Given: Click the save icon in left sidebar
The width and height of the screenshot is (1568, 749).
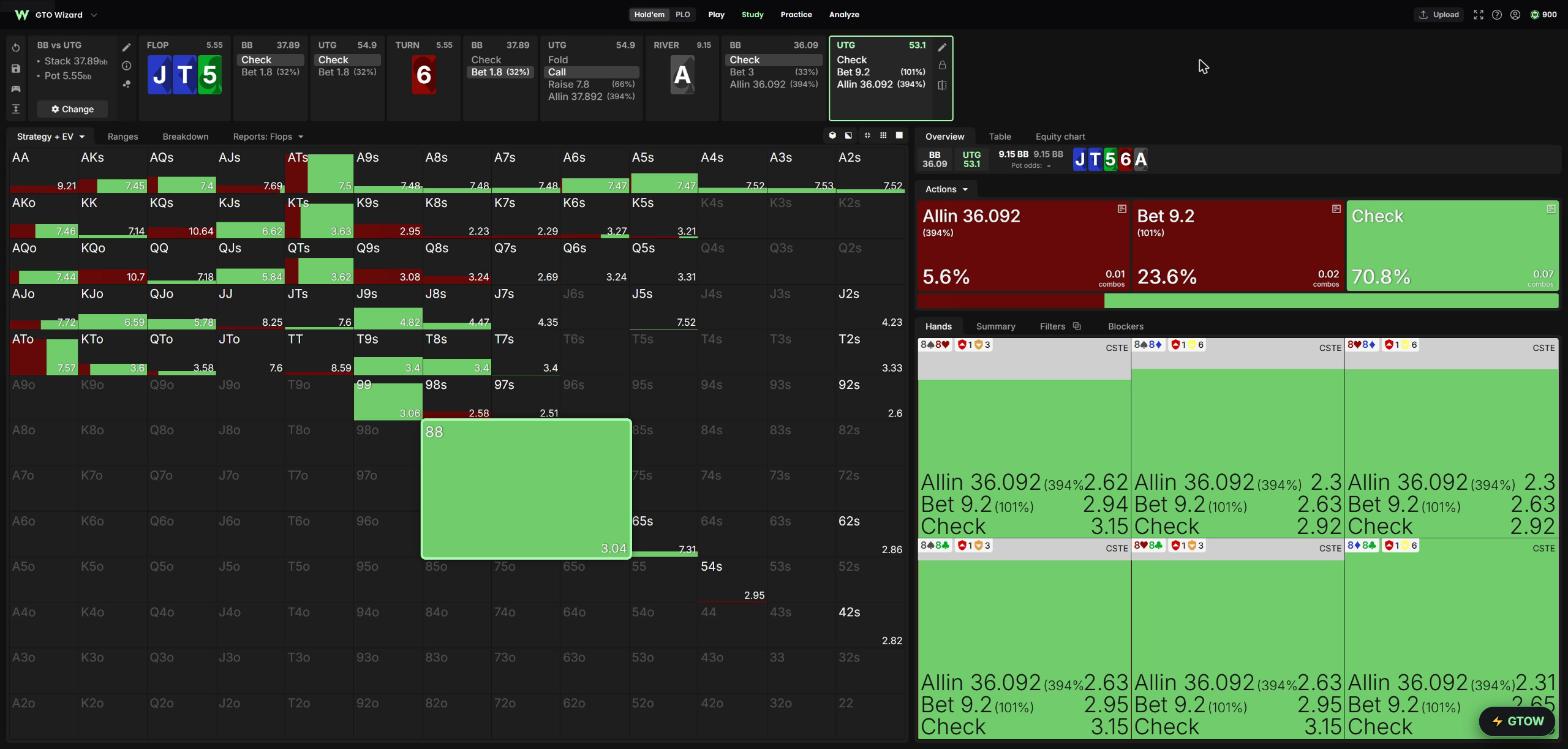Looking at the screenshot, I should point(16,68).
